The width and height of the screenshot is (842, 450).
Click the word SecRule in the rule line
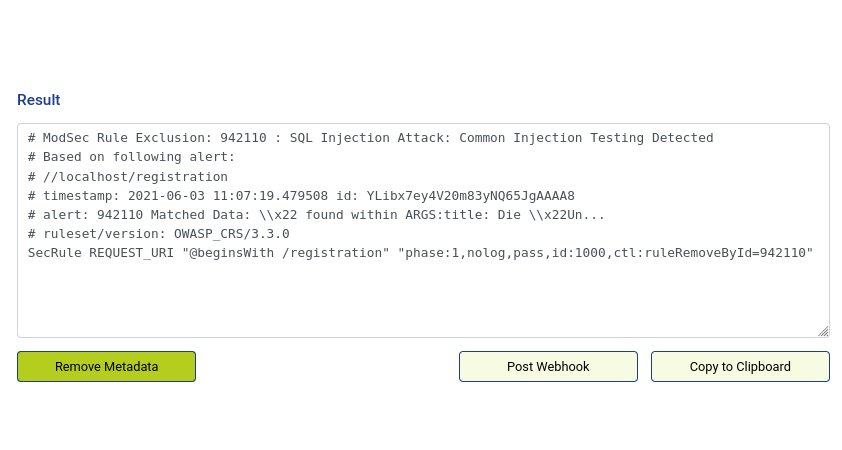click(55, 253)
